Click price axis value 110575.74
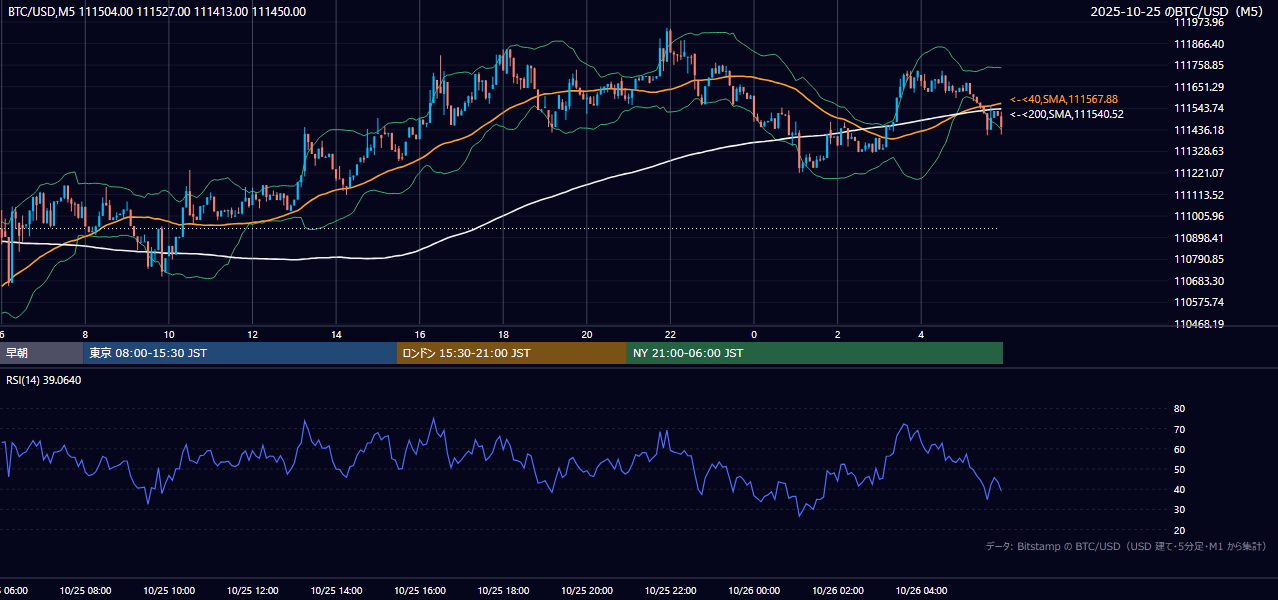This screenshot has width=1278, height=600. pos(1199,302)
